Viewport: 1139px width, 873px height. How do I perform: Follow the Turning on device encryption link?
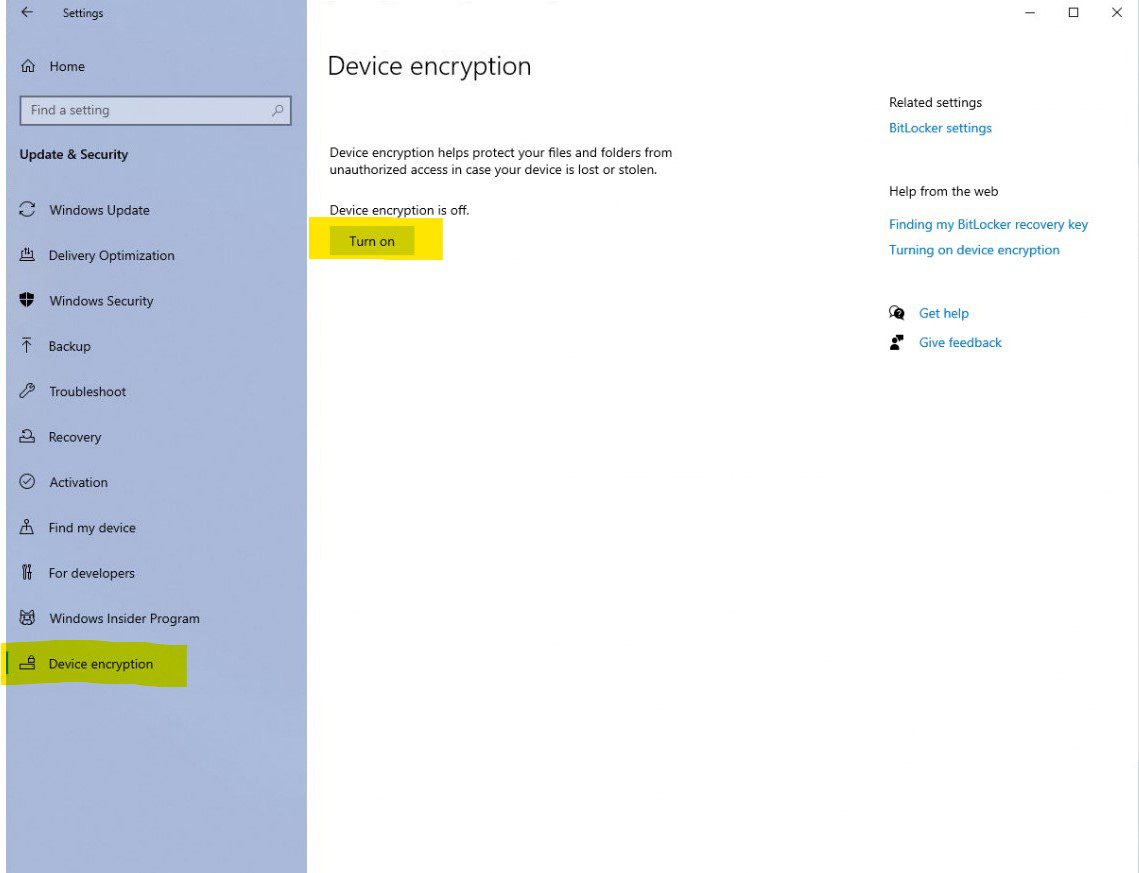coord(974,249)
